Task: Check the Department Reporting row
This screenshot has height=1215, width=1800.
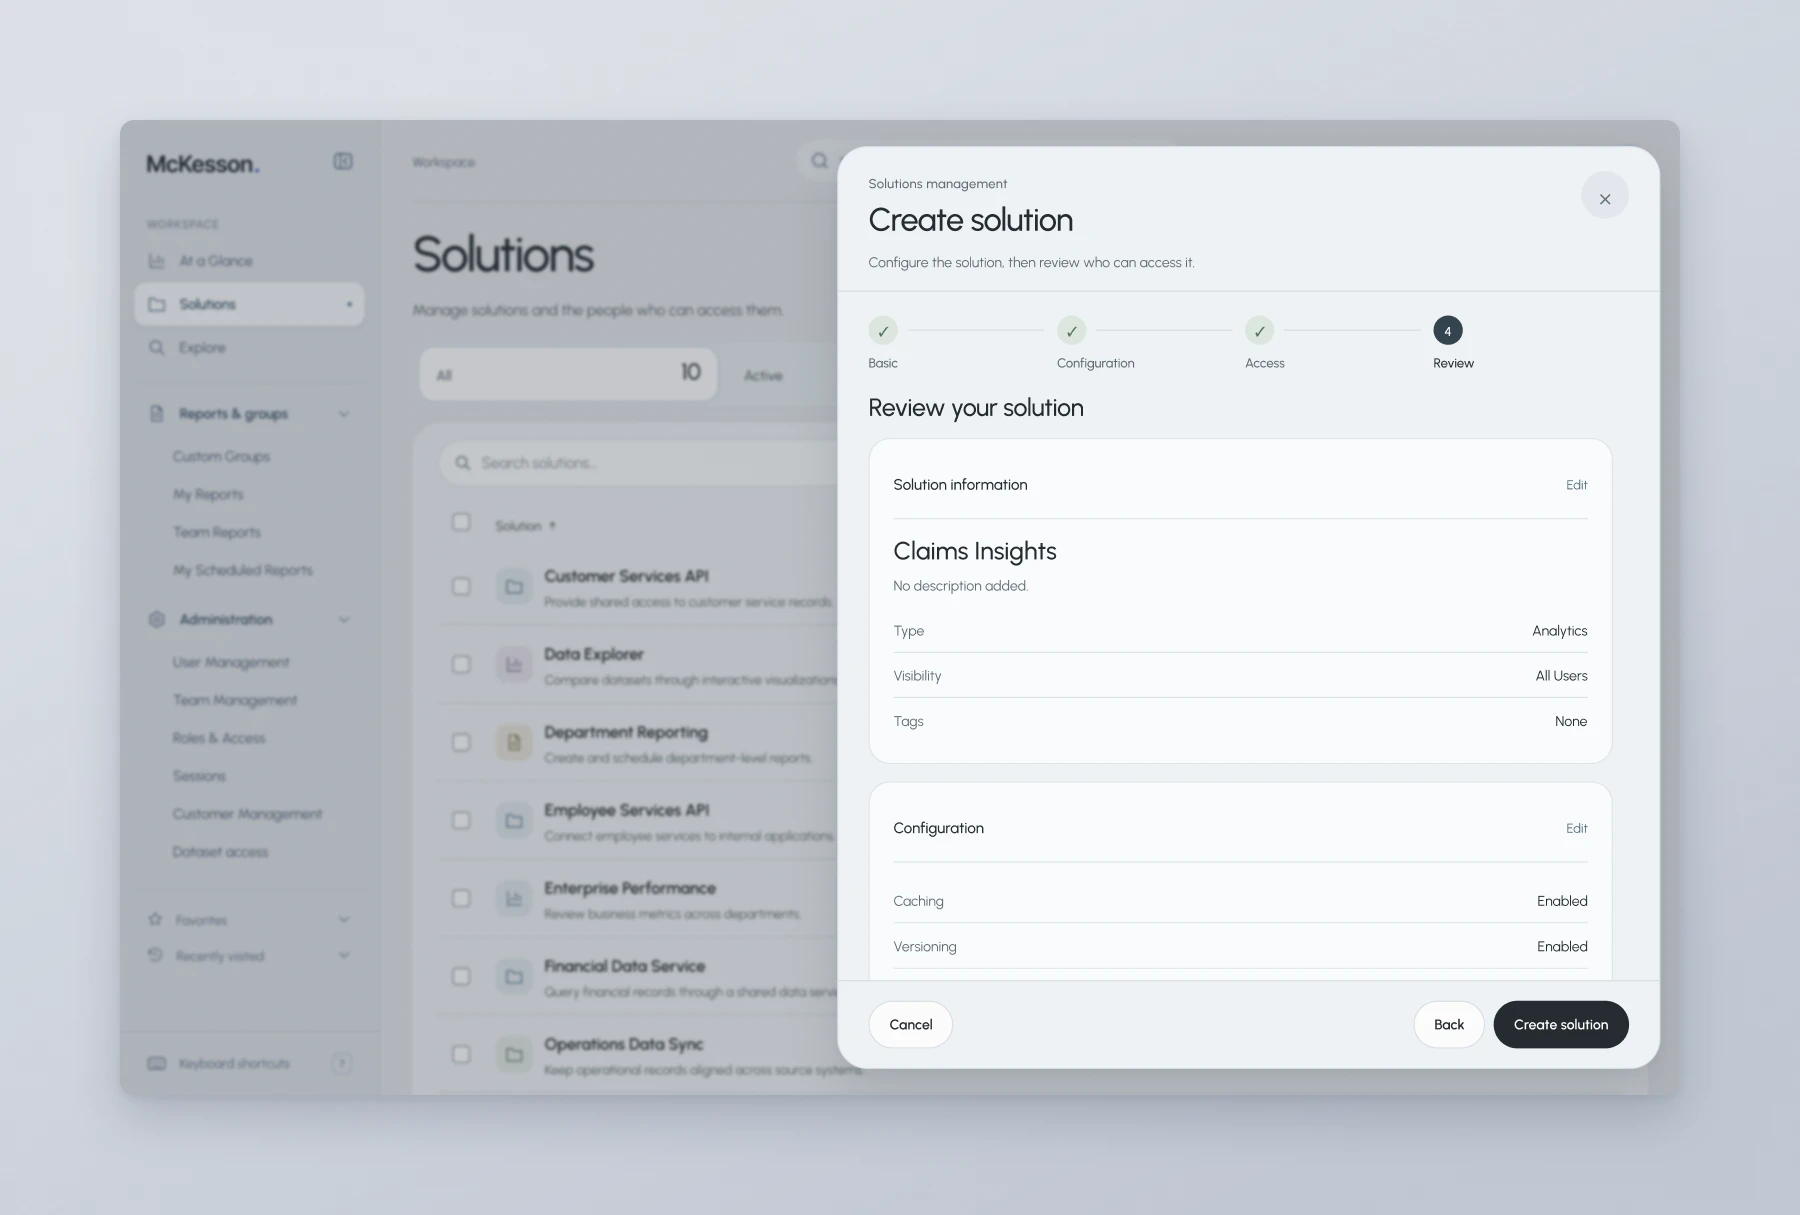Action: [461, 742]
